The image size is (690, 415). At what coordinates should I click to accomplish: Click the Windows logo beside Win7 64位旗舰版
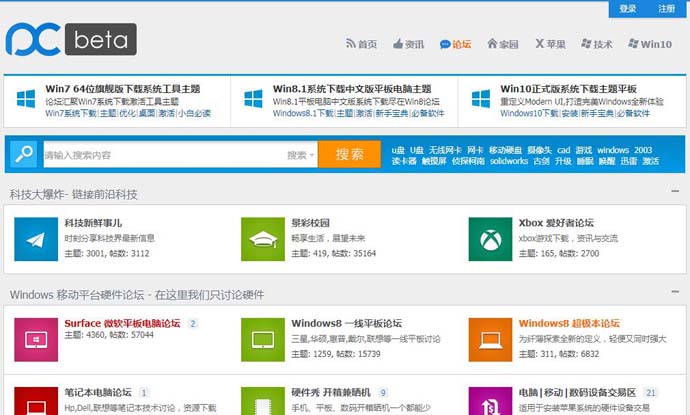click(x=27, y=99)
